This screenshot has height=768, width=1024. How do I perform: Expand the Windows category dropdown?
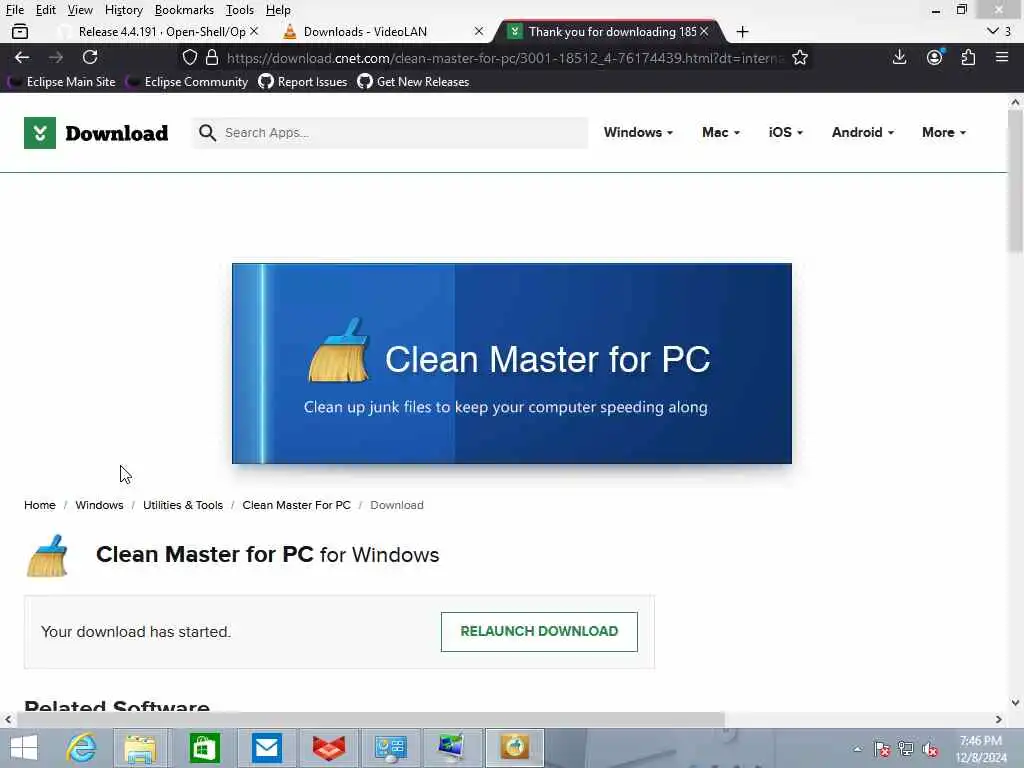(x=638, y=133)
